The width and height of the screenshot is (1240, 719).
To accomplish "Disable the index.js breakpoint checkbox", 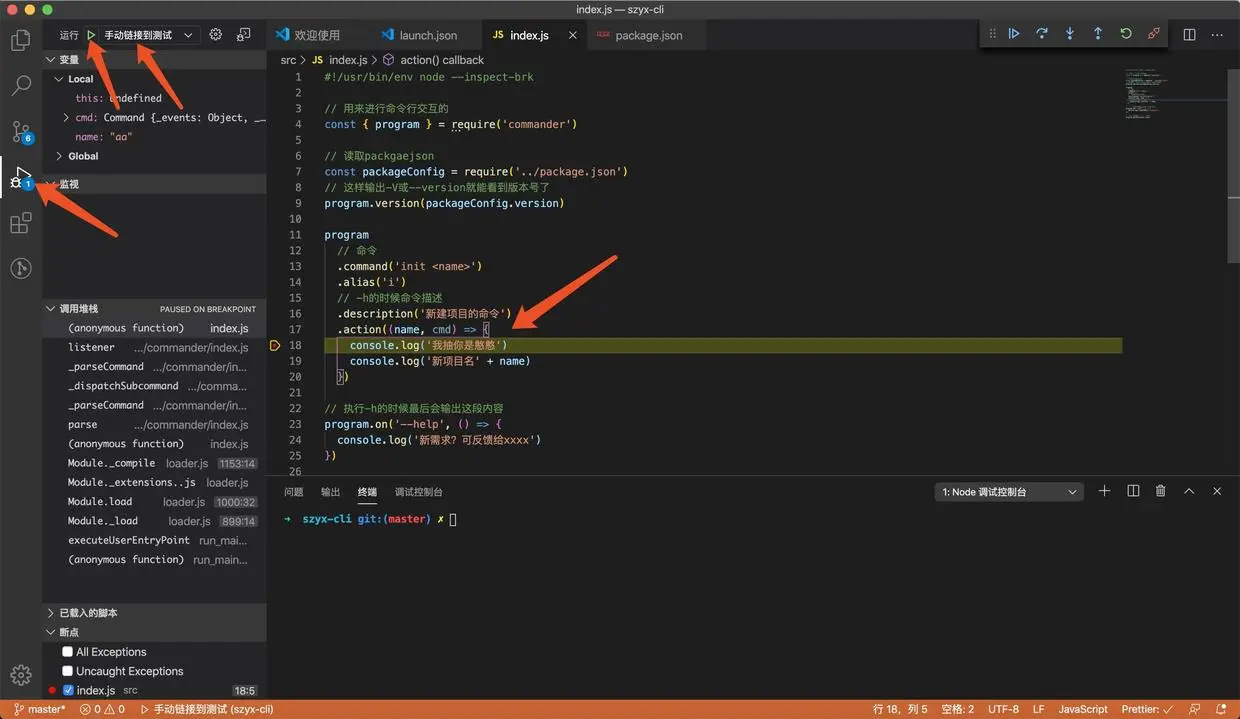I will [x=68, y=690].
